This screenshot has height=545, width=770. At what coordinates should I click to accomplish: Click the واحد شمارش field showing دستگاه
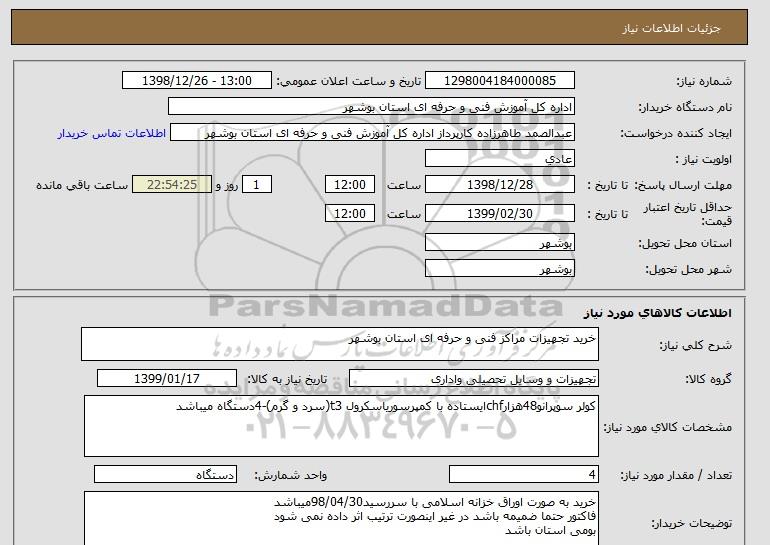(x=165, y=474)
